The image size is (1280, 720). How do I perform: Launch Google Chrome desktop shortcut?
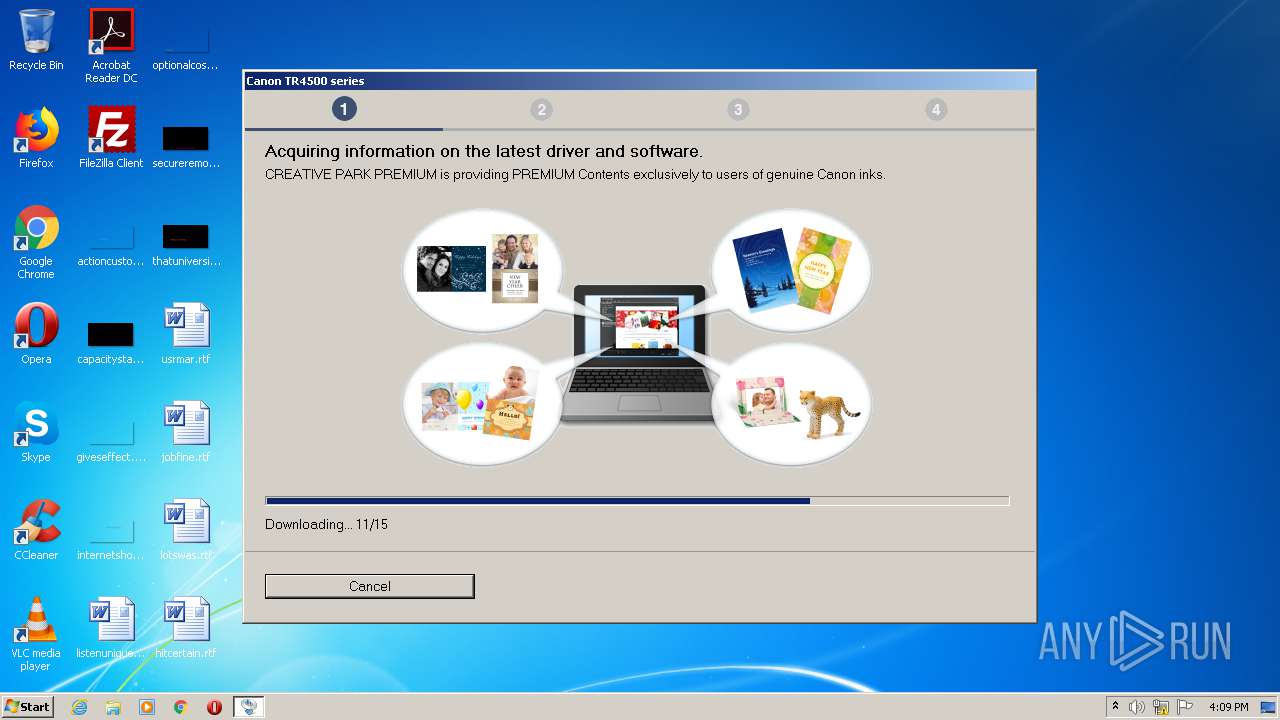[x=36, y=242]
